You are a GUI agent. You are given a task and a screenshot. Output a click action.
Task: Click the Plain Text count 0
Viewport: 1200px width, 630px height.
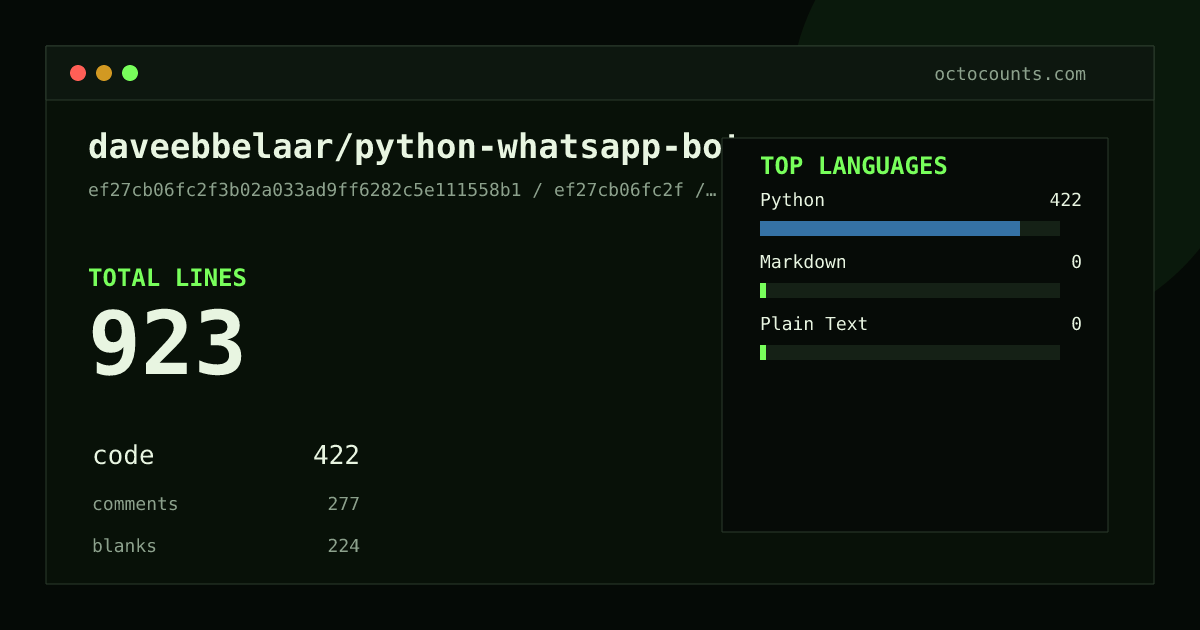click(1076, 324)
